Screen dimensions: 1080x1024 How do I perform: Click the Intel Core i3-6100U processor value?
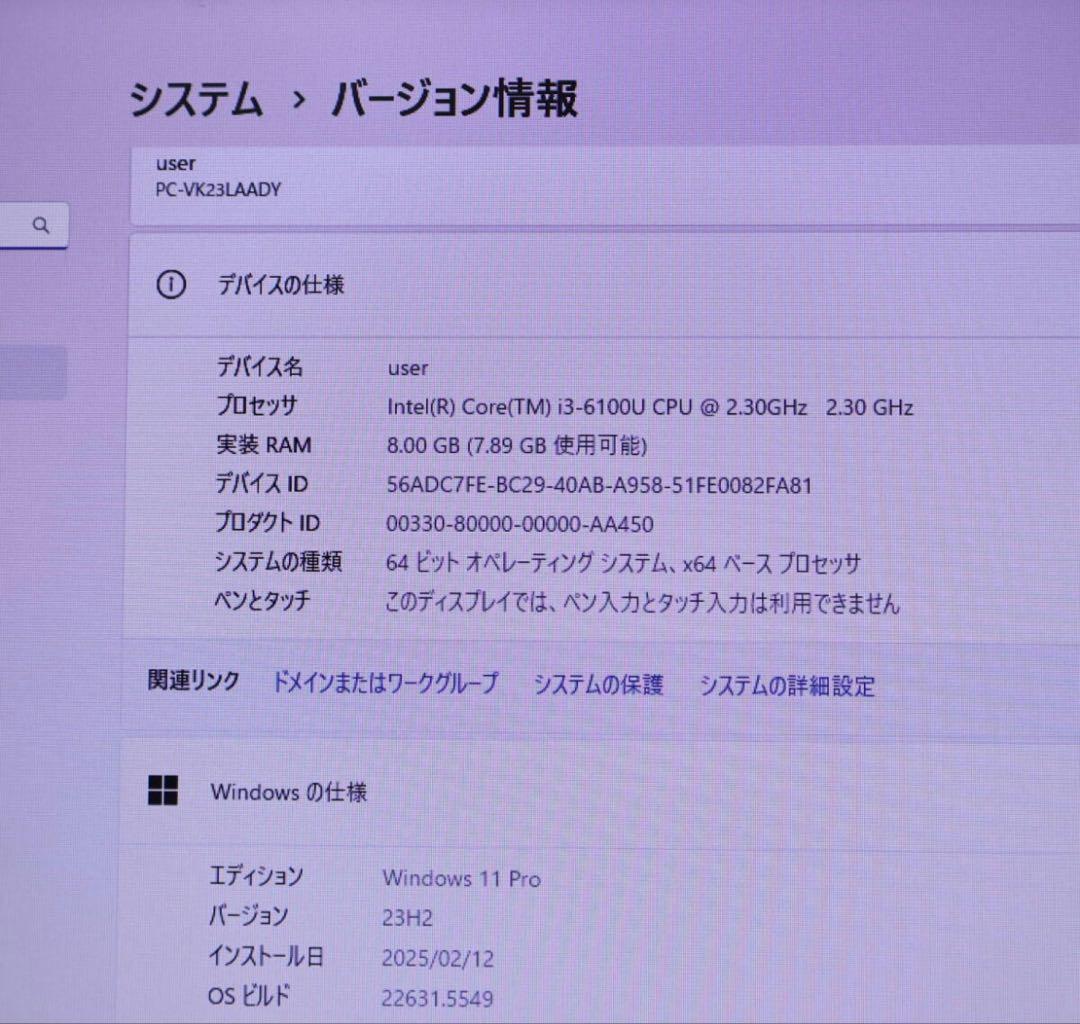point(650,407)
